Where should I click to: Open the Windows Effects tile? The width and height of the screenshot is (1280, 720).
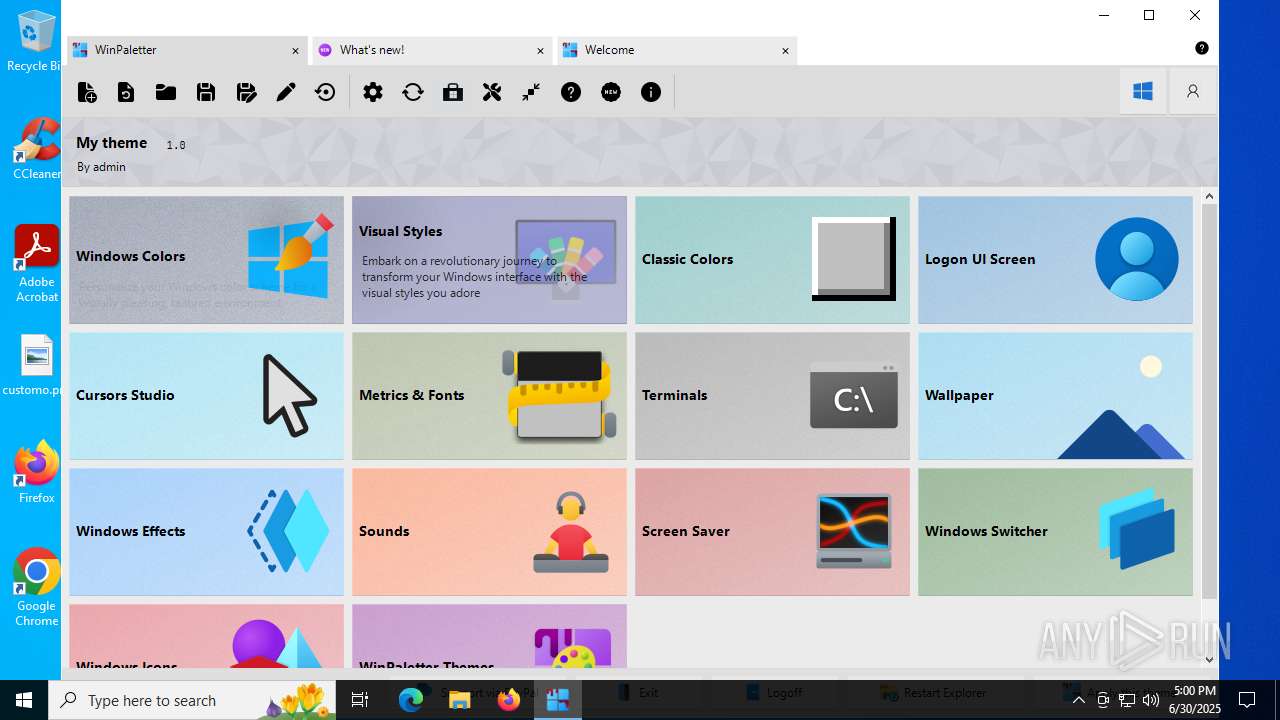click(206, 532)
